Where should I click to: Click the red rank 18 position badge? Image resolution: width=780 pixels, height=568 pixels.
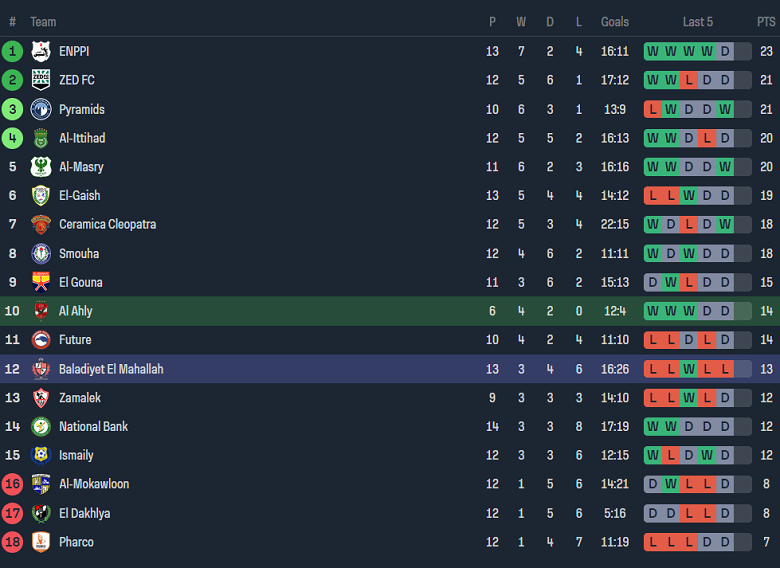12,542
